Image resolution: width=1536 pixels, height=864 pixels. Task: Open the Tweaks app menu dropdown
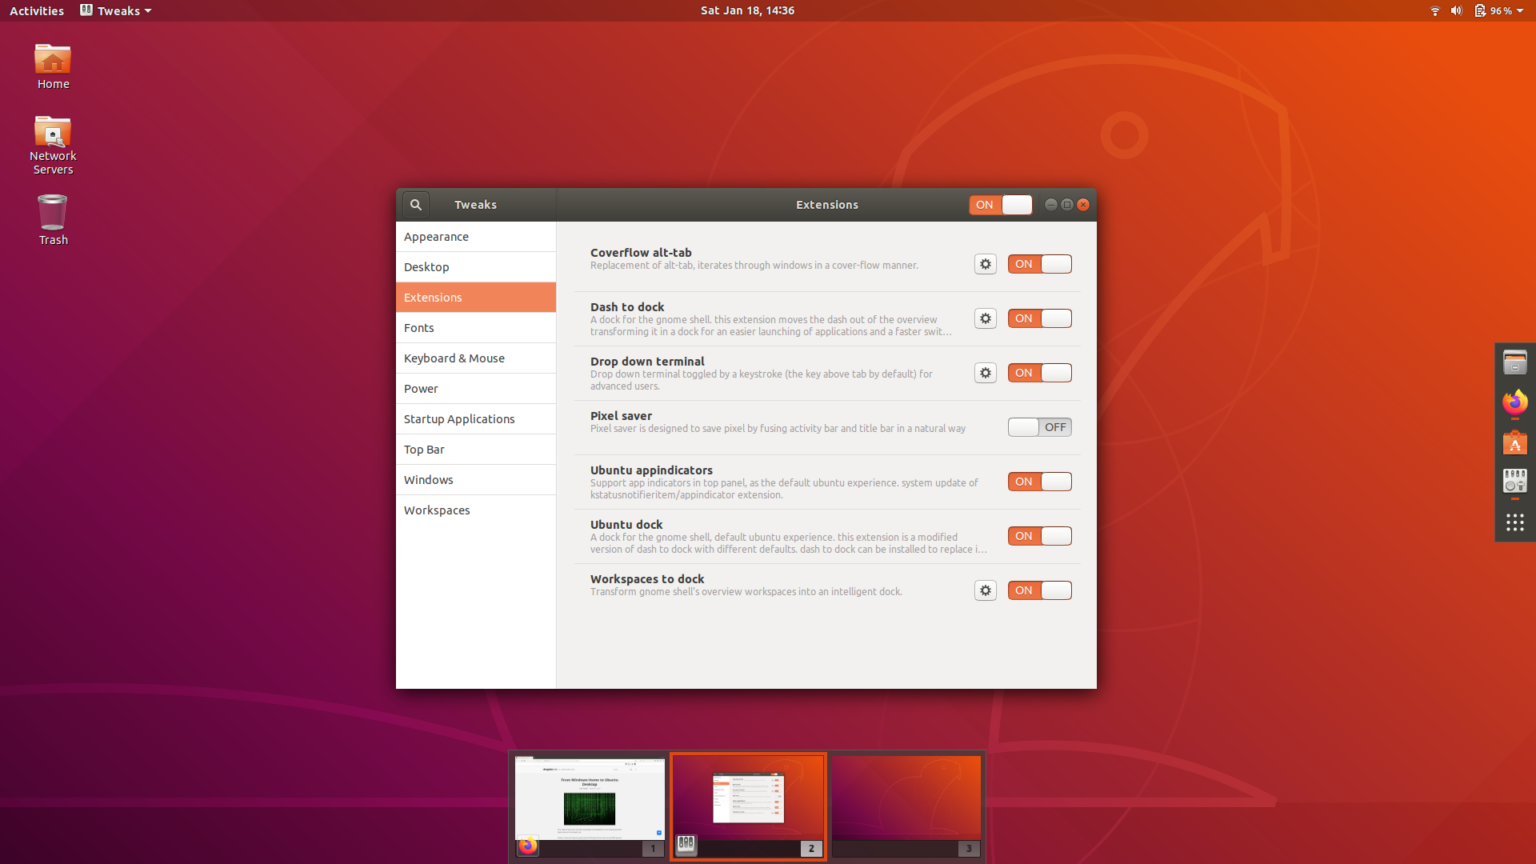coord(116,10)
